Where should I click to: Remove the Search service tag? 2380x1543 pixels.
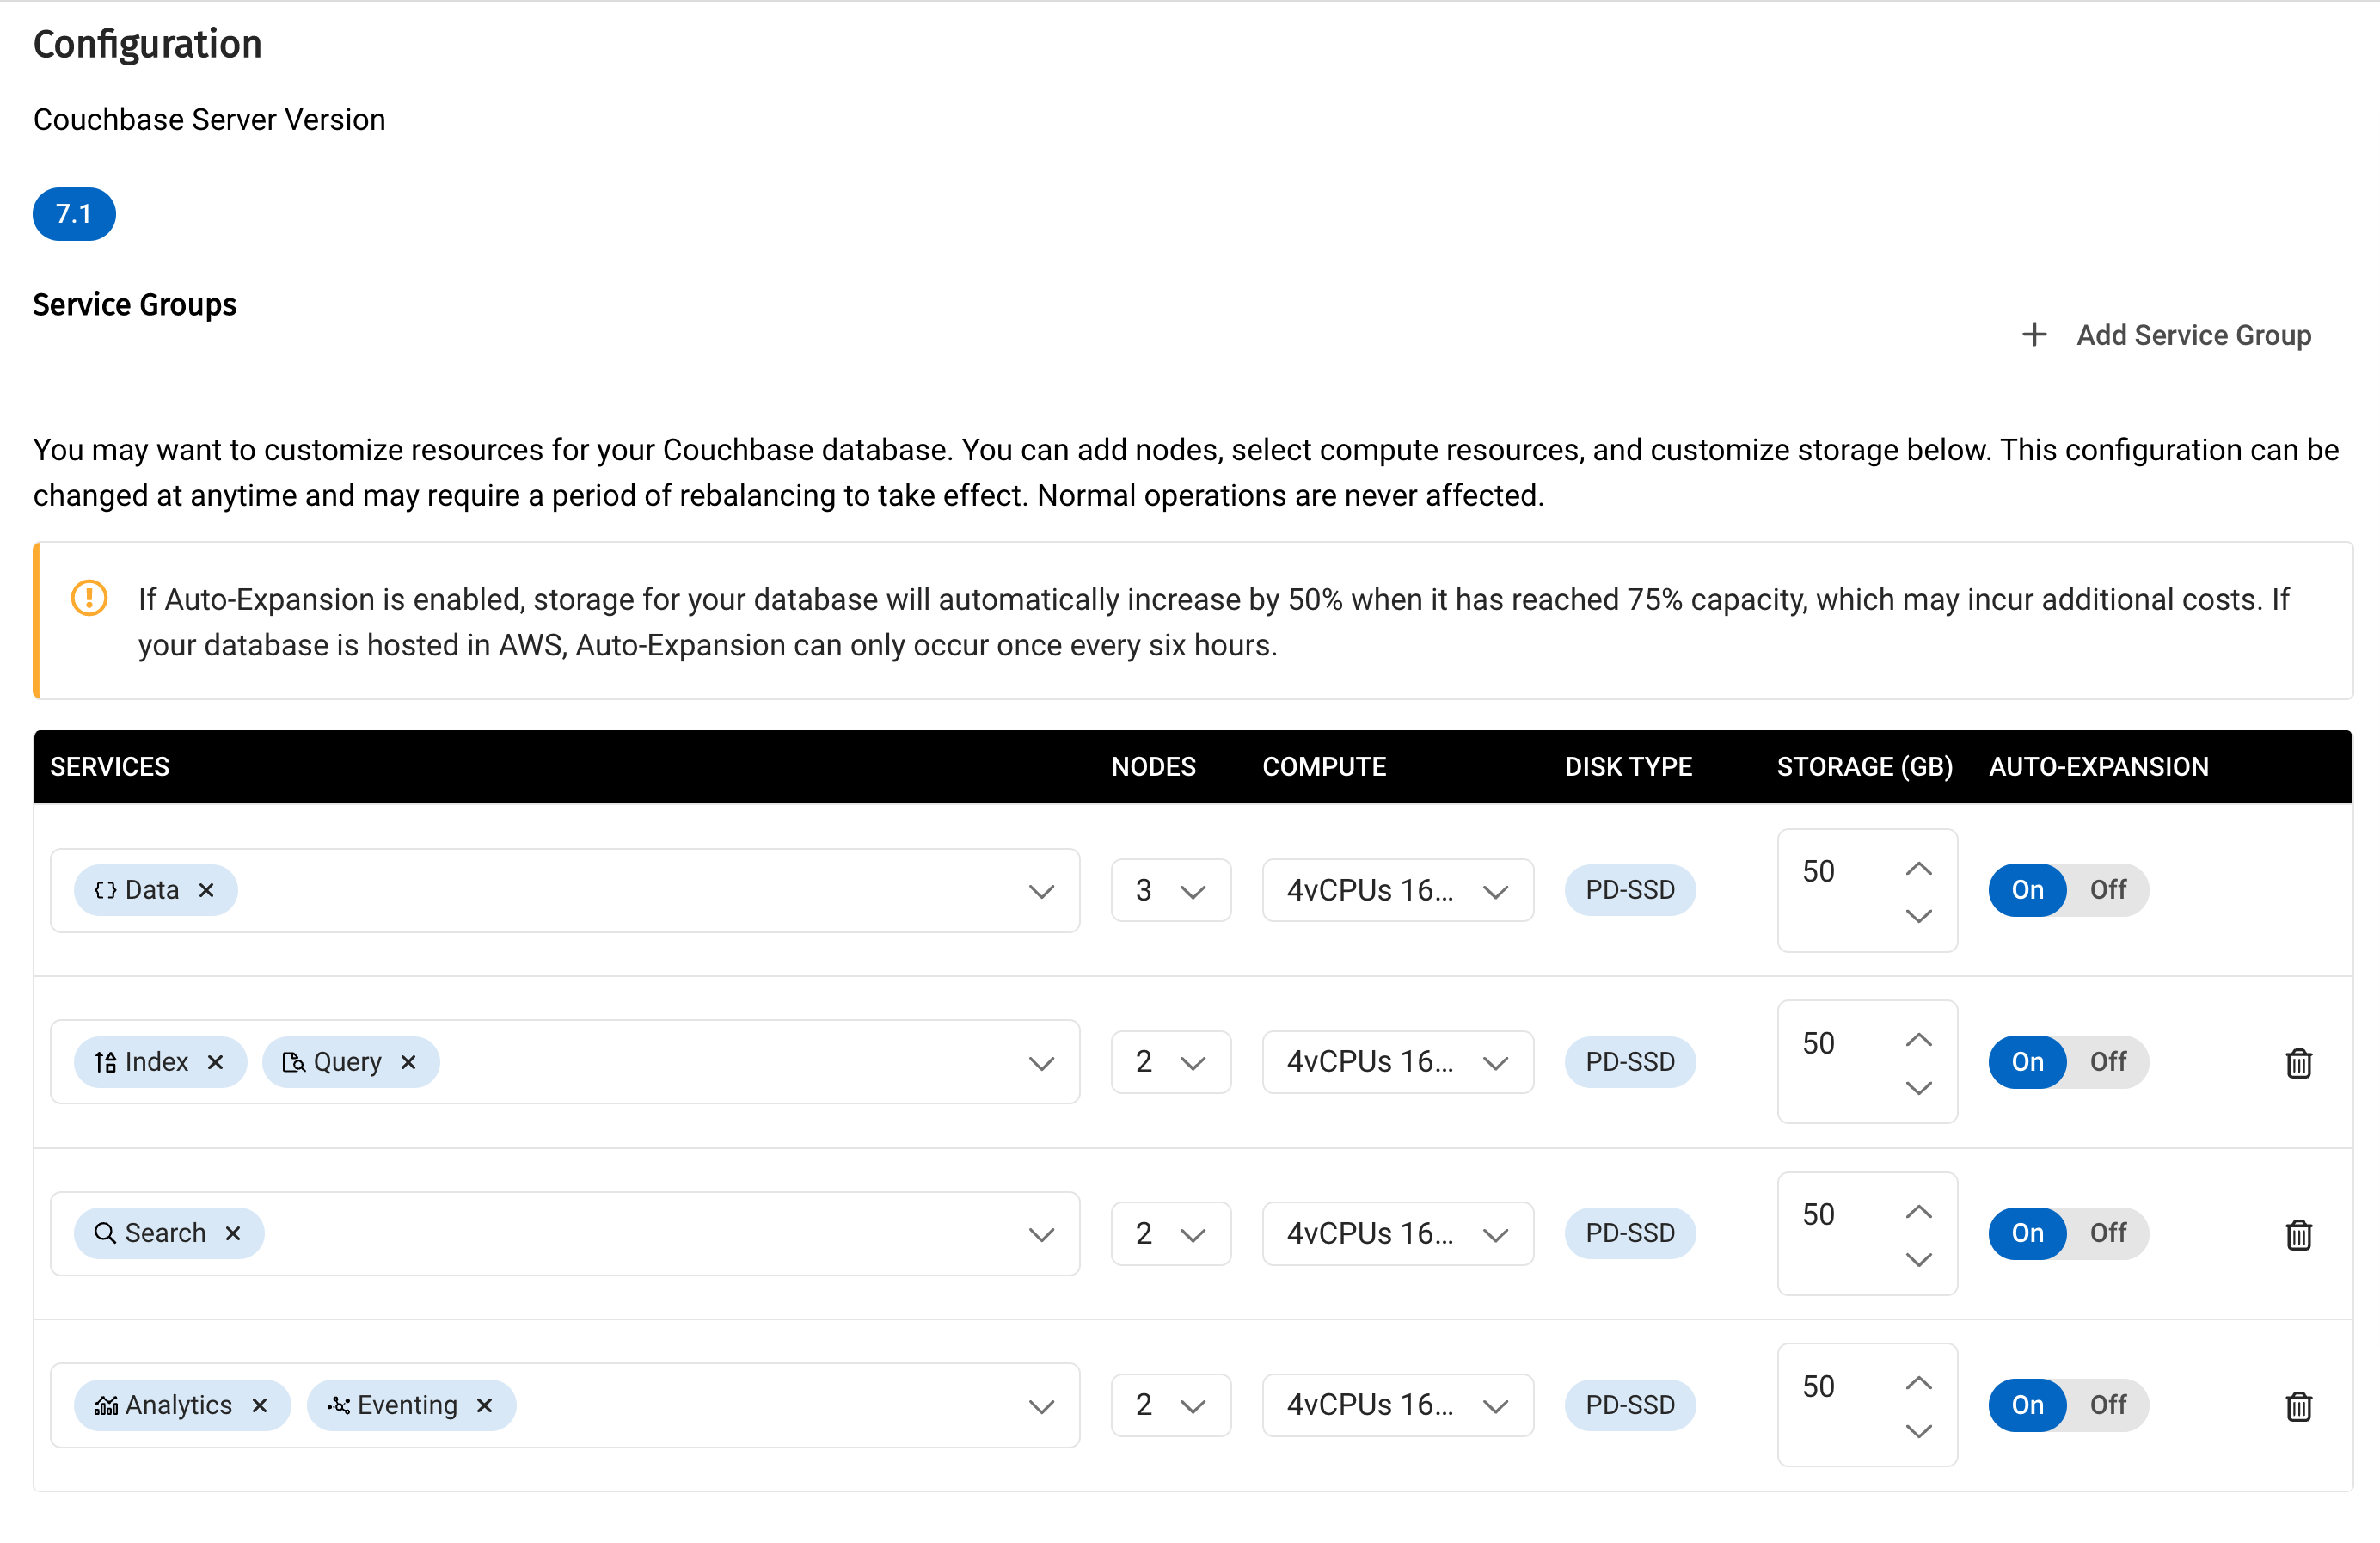[x=233, y=1233]
